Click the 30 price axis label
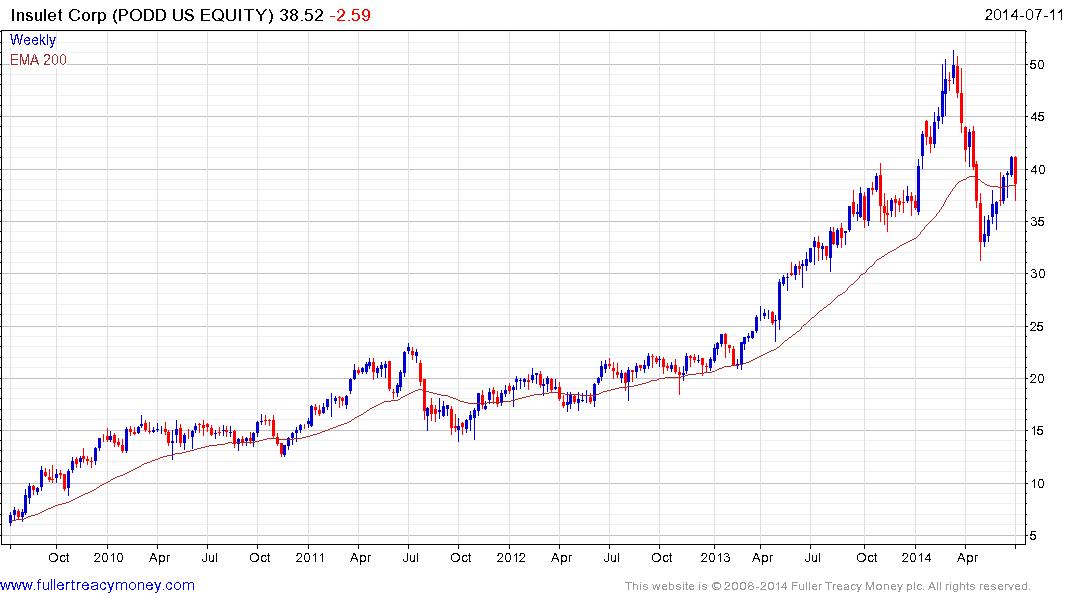The image size is (1075, 600). (x=1037, y=274)
